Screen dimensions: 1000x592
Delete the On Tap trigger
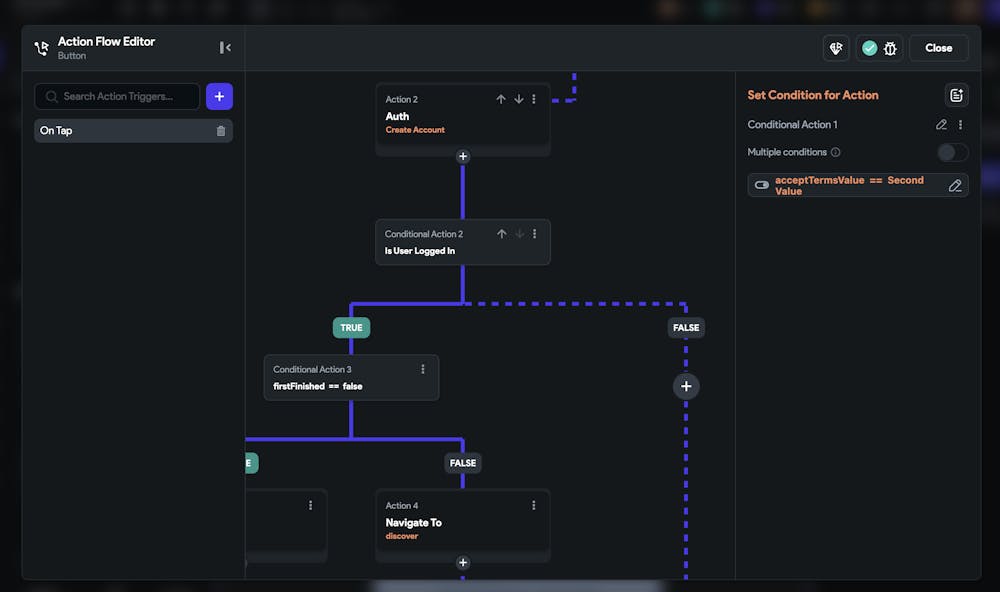coord(221,131)
